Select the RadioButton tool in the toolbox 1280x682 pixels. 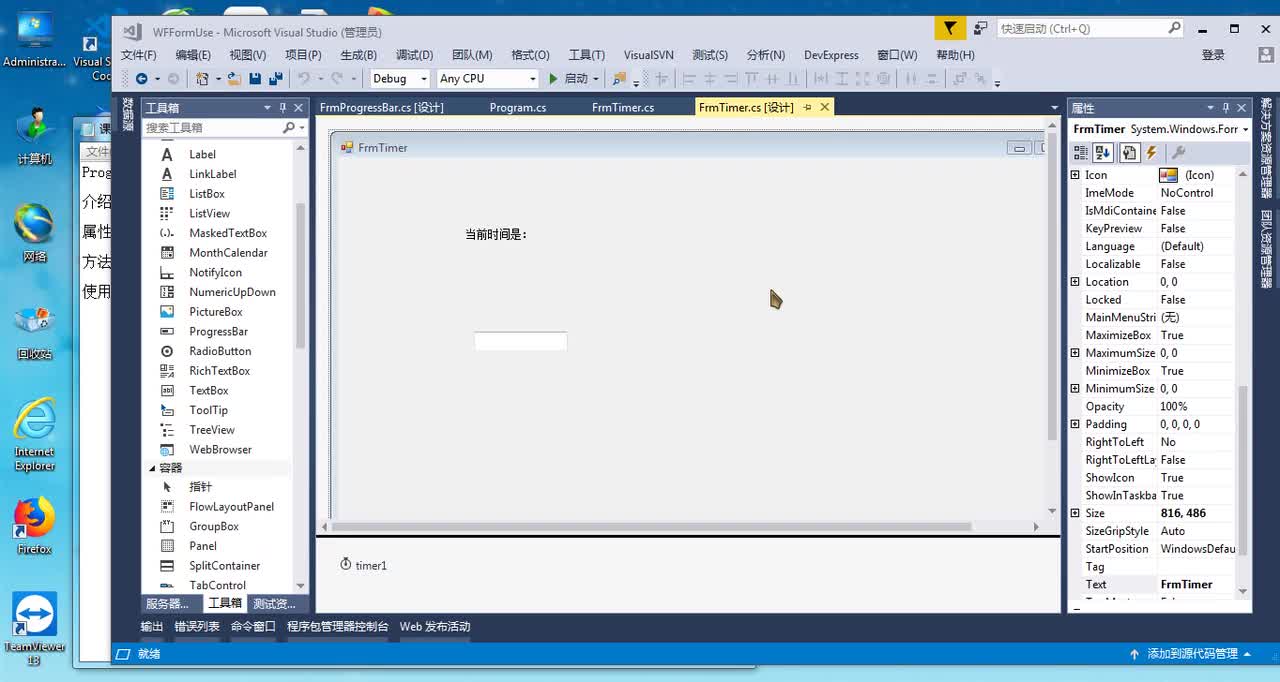(222, 351)
